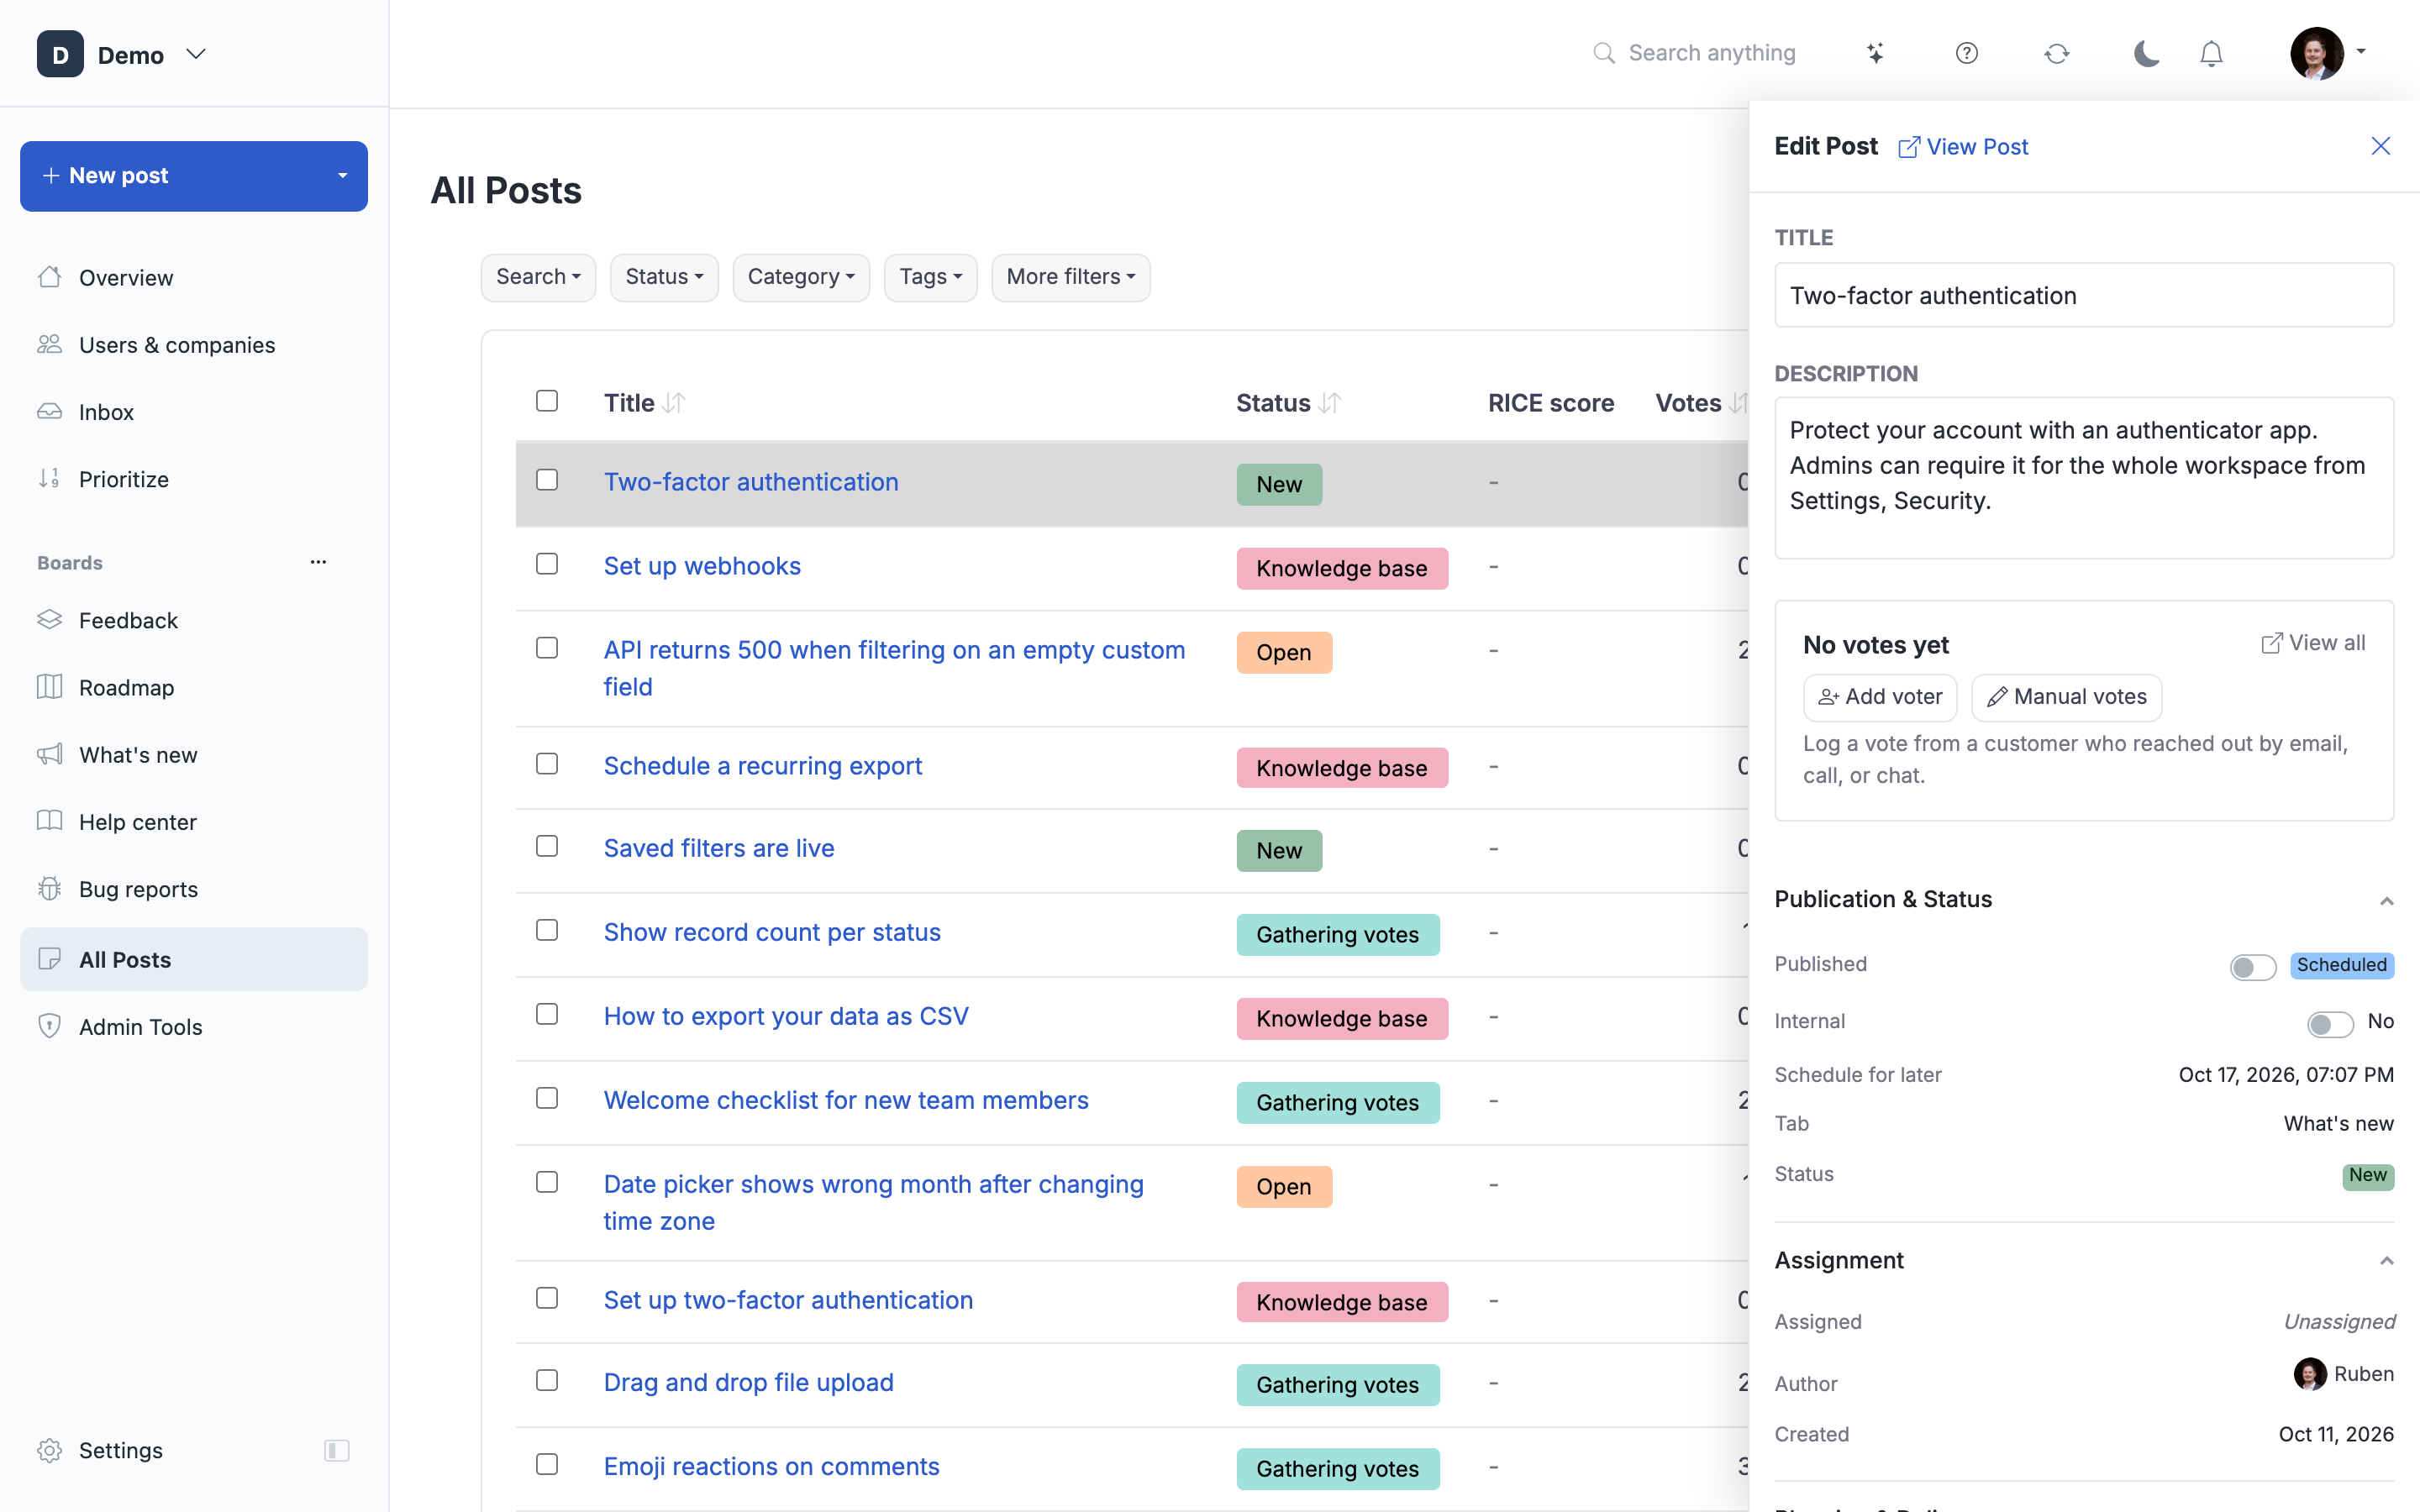Viewport: 2420px width, 1512px height.
Task: Click the Admin Tools shield icon in the sidebar
Action: 50,1026
